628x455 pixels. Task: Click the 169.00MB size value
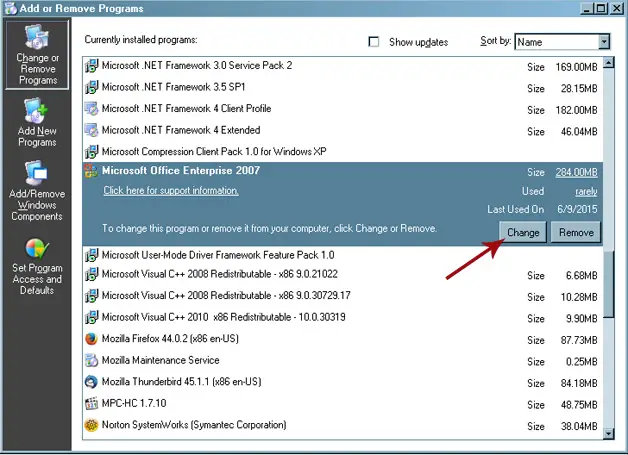[576, 67]
